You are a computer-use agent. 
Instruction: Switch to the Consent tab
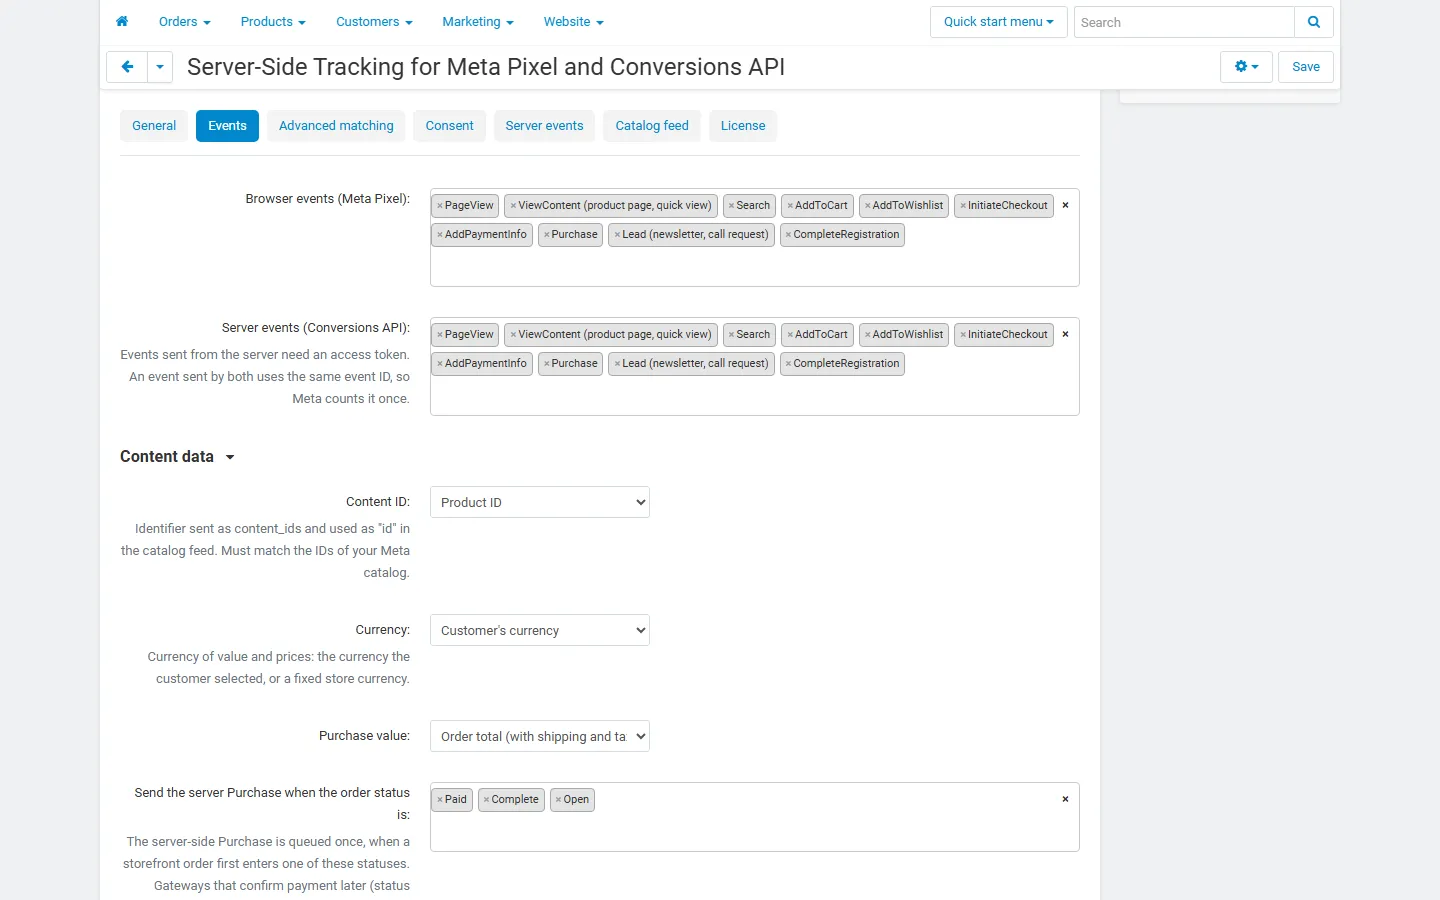[x=450, y=126]
